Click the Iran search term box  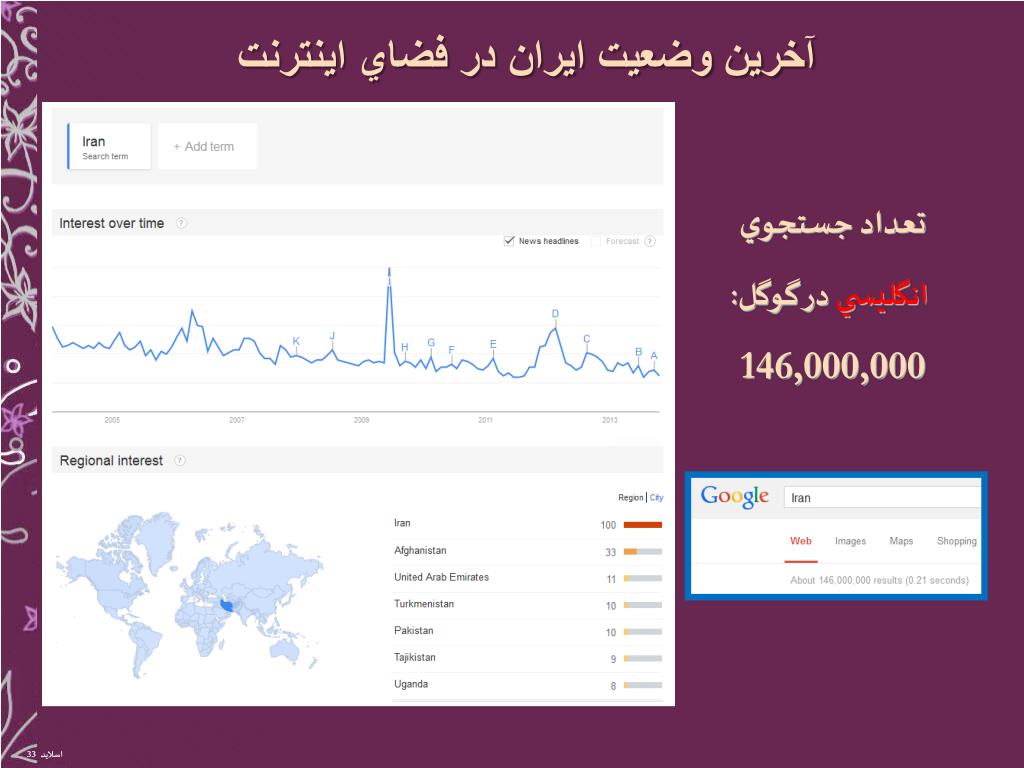(109, 146)
